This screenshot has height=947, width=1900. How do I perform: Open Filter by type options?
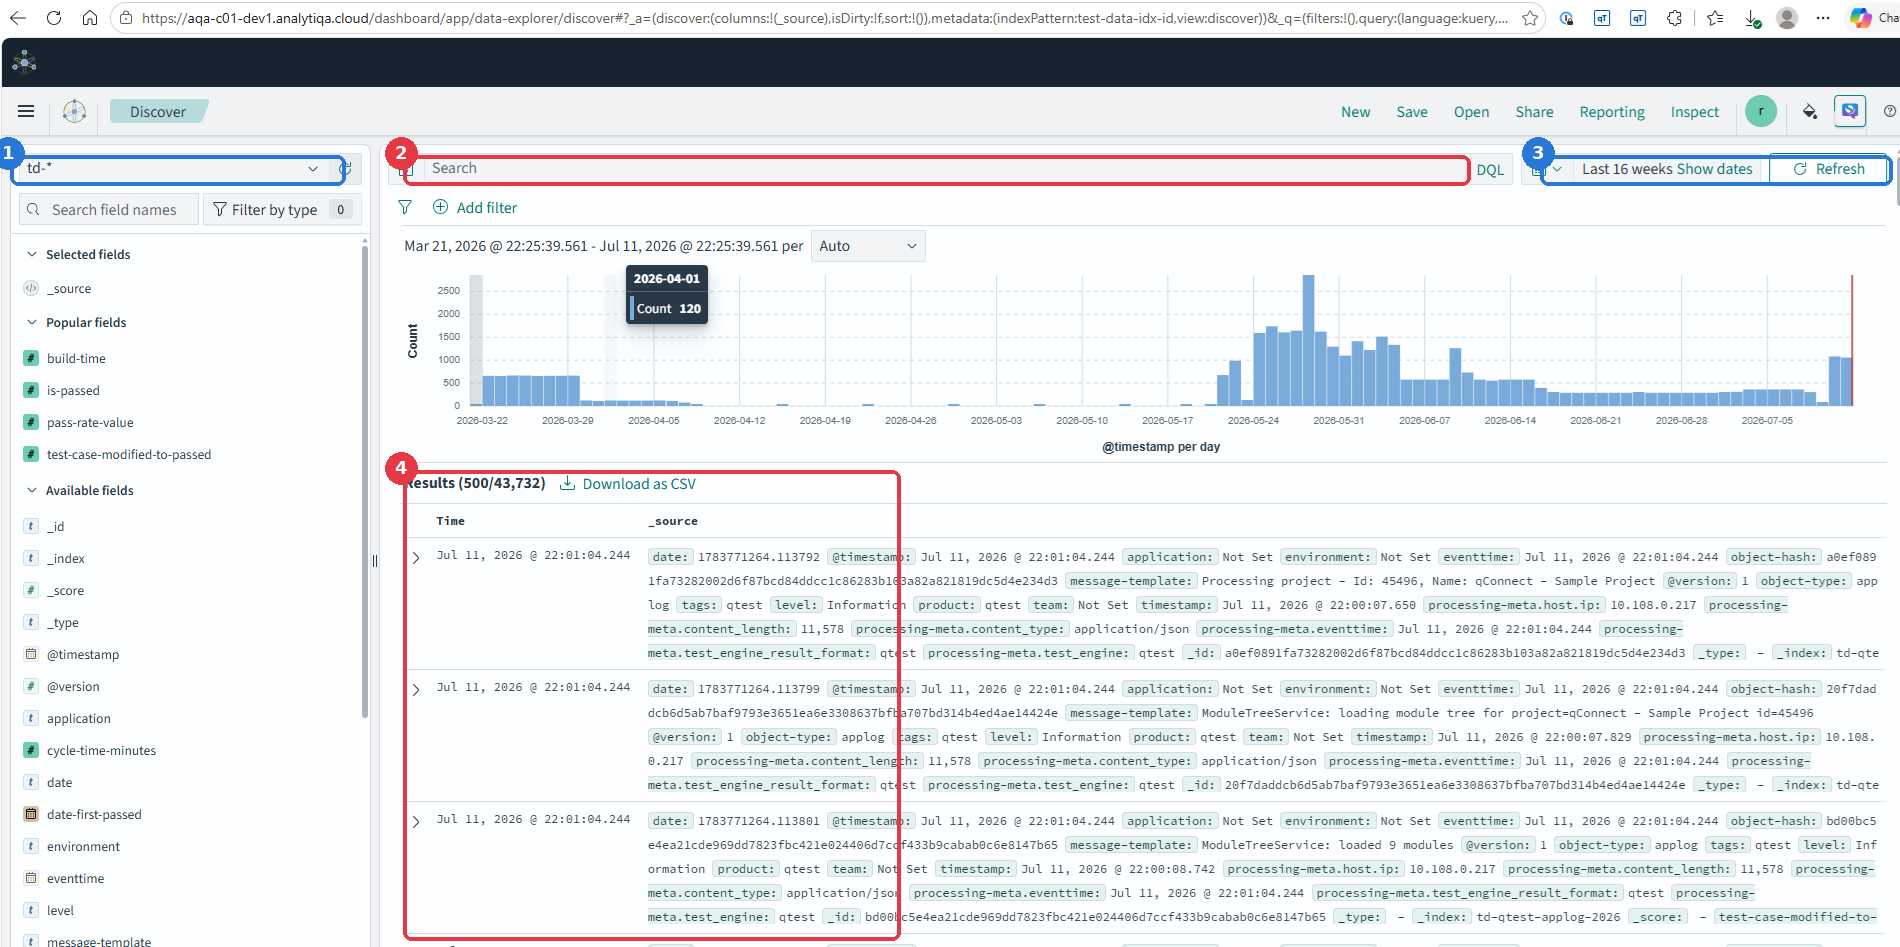pos(281,209)
